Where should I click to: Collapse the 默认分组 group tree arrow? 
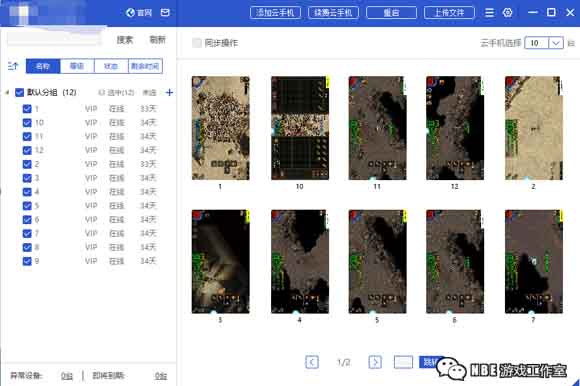click(x=7, y=92)
